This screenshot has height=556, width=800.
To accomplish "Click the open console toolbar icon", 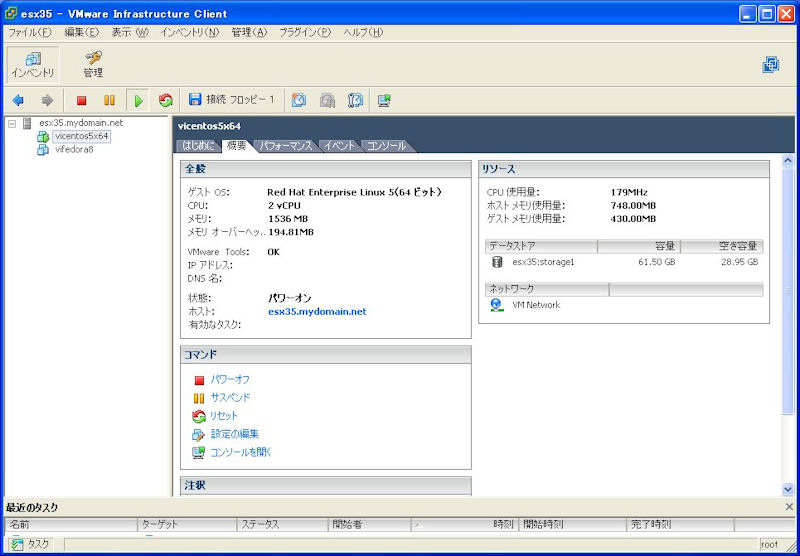I will click(384, 100).
